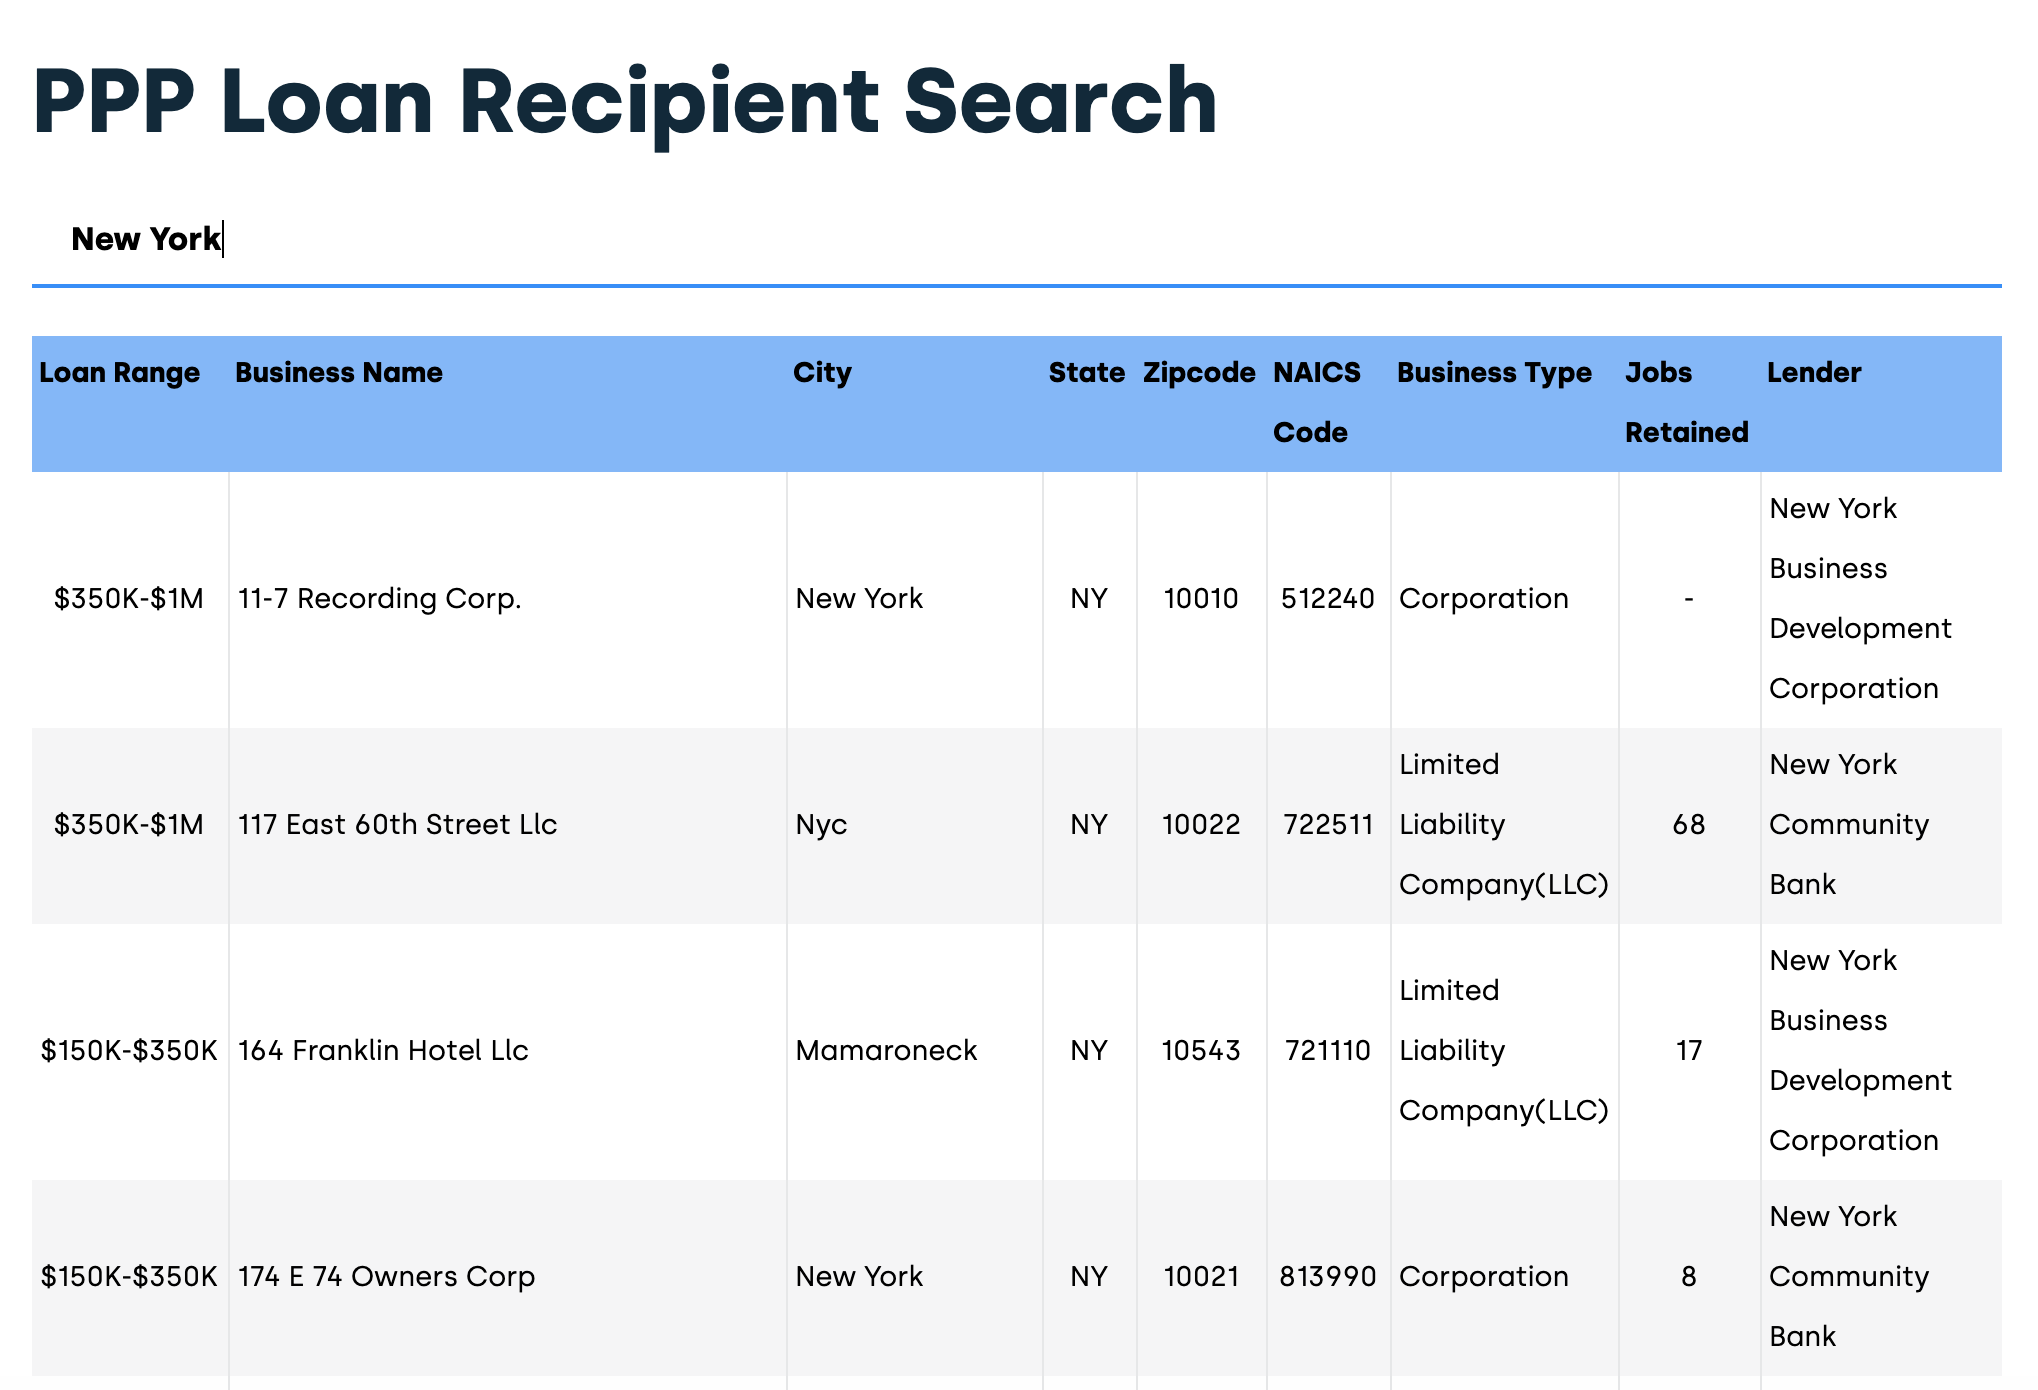Viewport: 2038px width, 1390px height.
Task: Sort by the Business Name column header
Action: click(338, 372)
